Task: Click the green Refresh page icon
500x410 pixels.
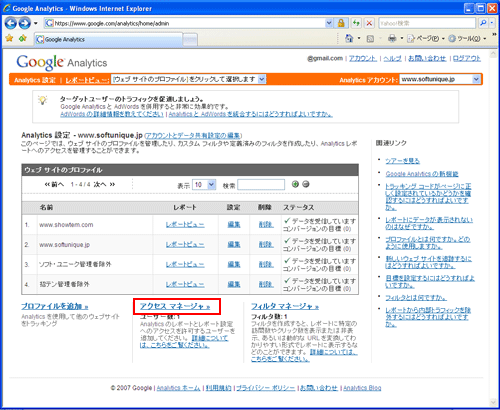Action: (356, 23)
